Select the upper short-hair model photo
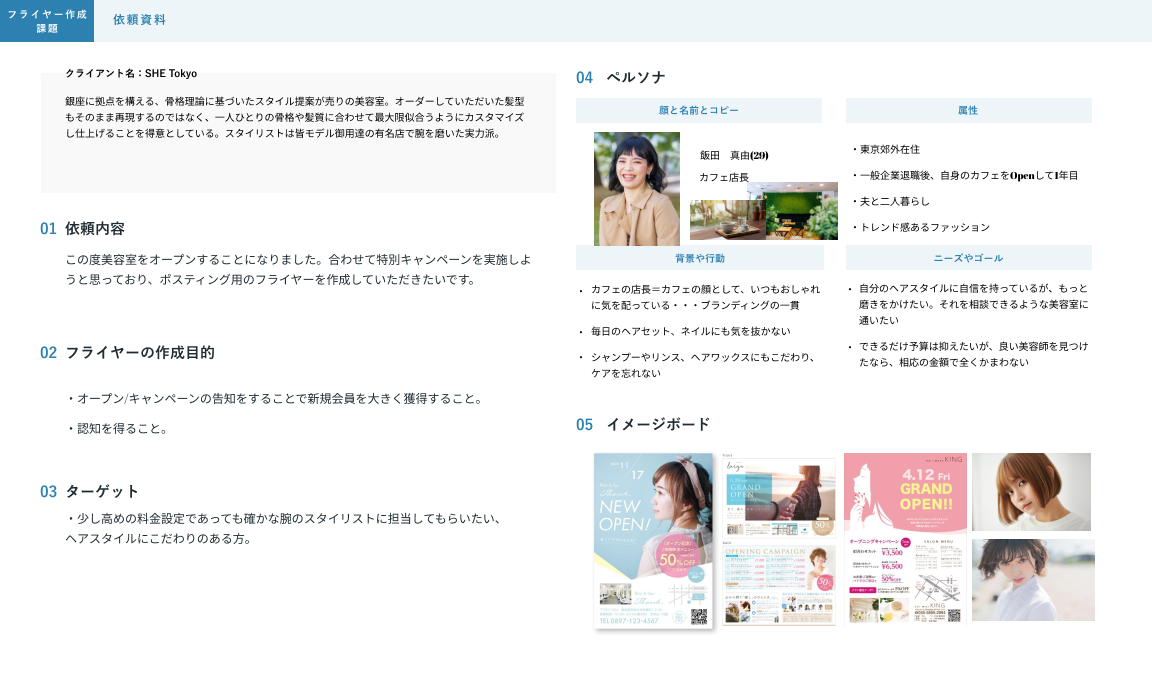This screenshot has height=700, width=1152. (1031, 492)
